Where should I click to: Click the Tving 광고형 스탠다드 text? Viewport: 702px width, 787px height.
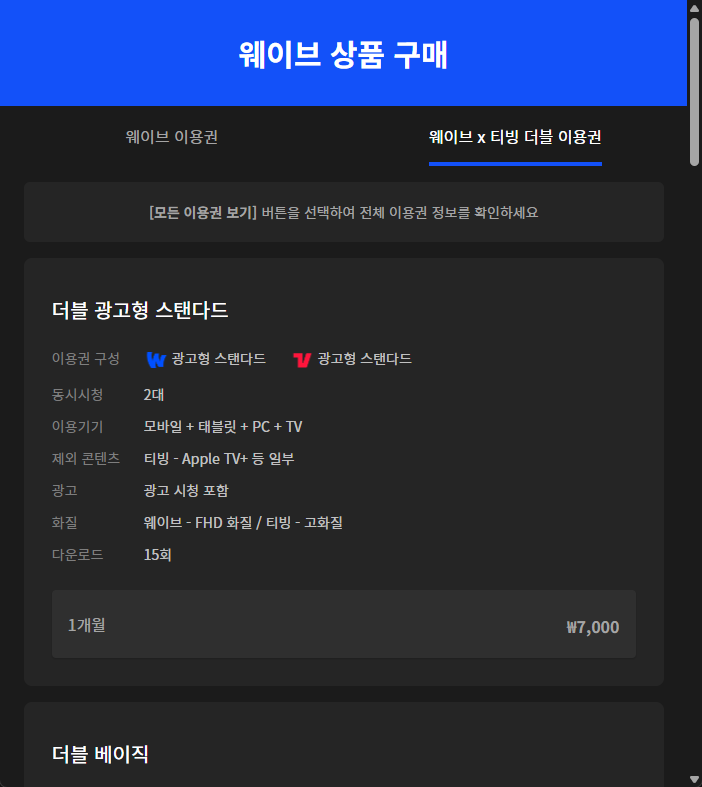[365, 359]
